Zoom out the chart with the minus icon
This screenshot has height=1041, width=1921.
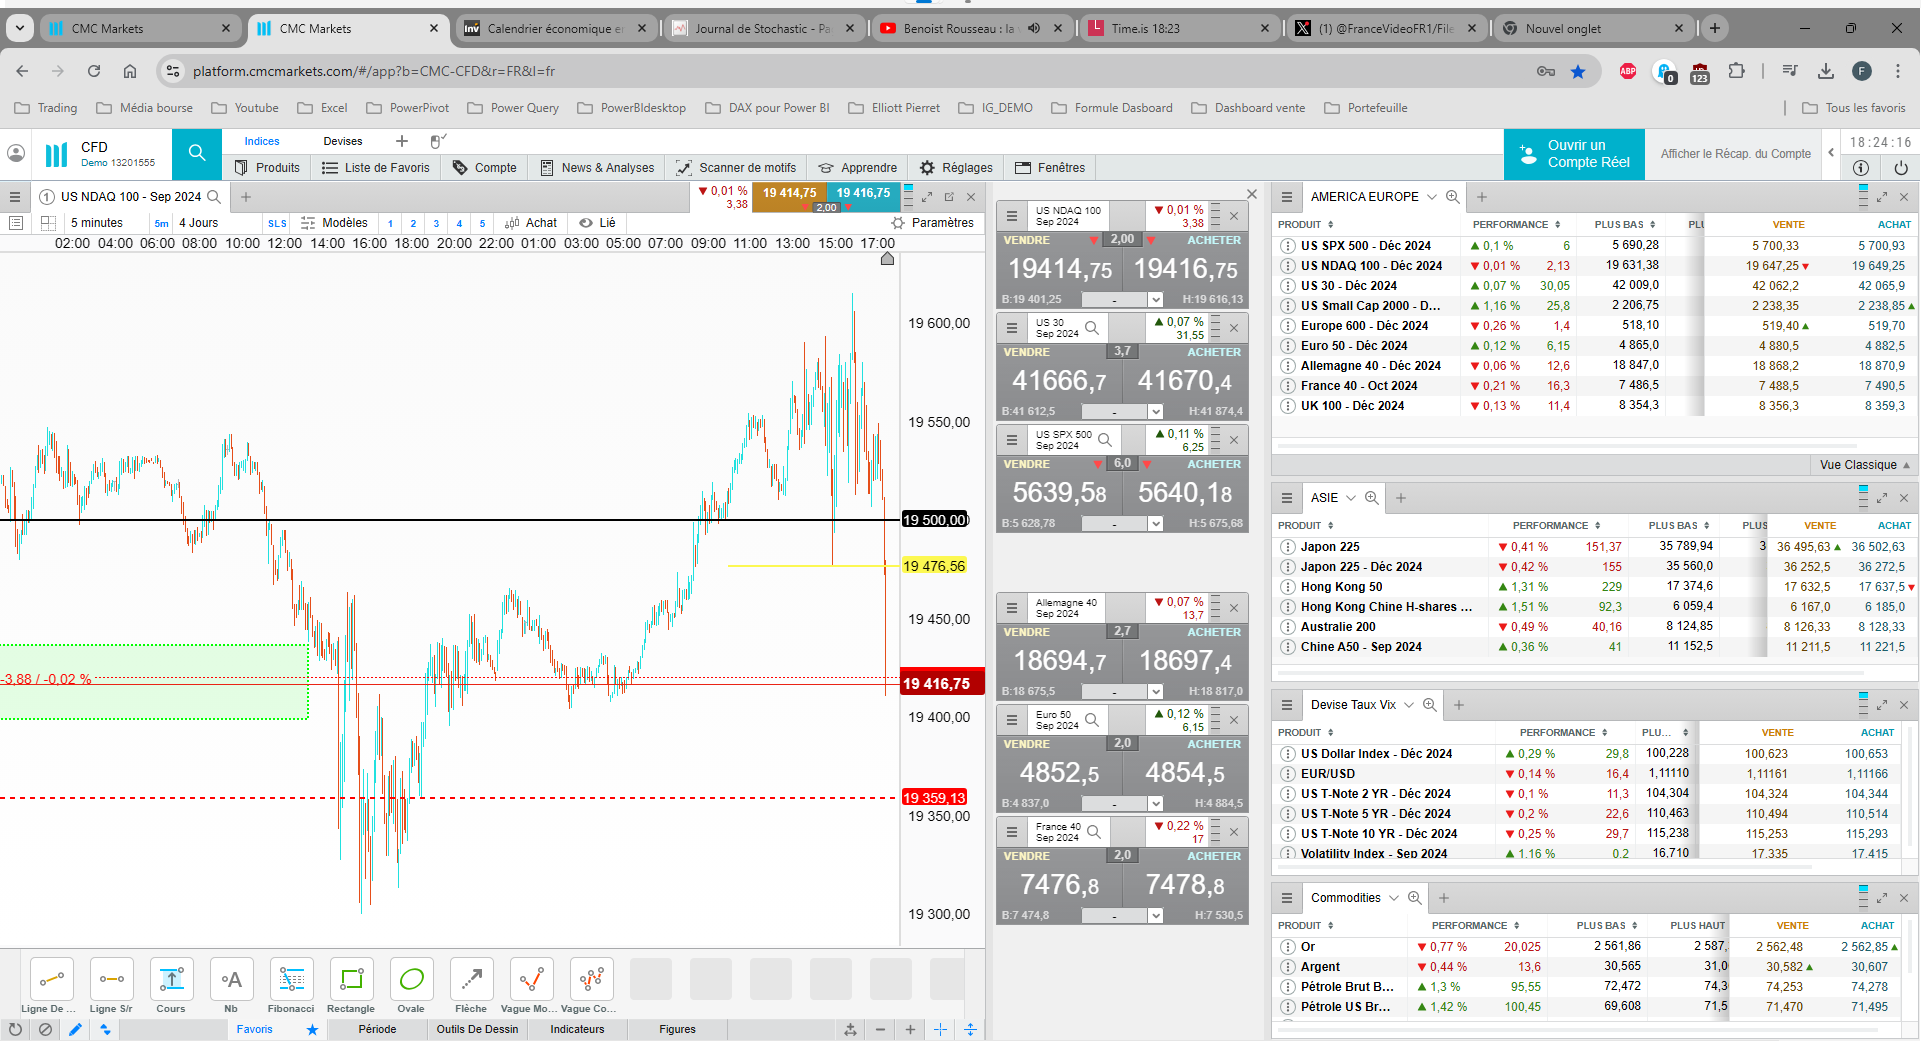pyautogui.click(x=880, y=1029)
